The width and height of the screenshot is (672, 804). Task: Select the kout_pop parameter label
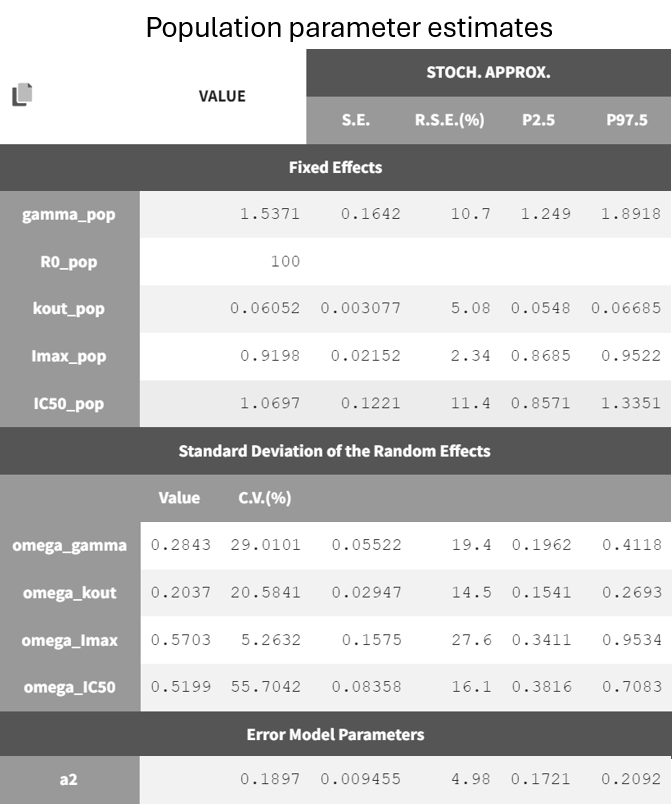(x=69, y=309)
